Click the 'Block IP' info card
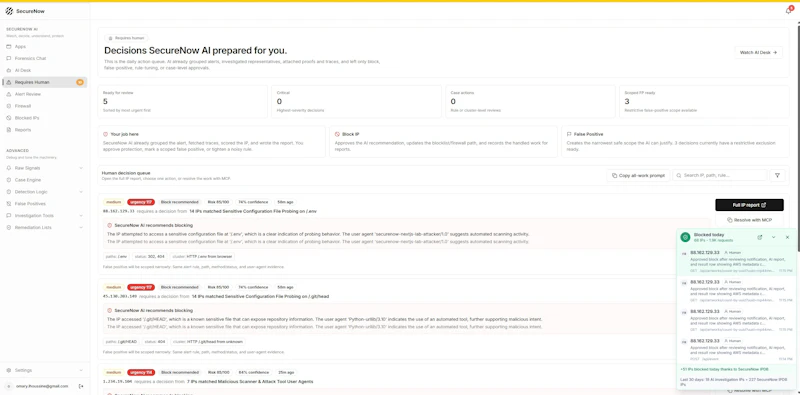 click(x=443, y=141)
